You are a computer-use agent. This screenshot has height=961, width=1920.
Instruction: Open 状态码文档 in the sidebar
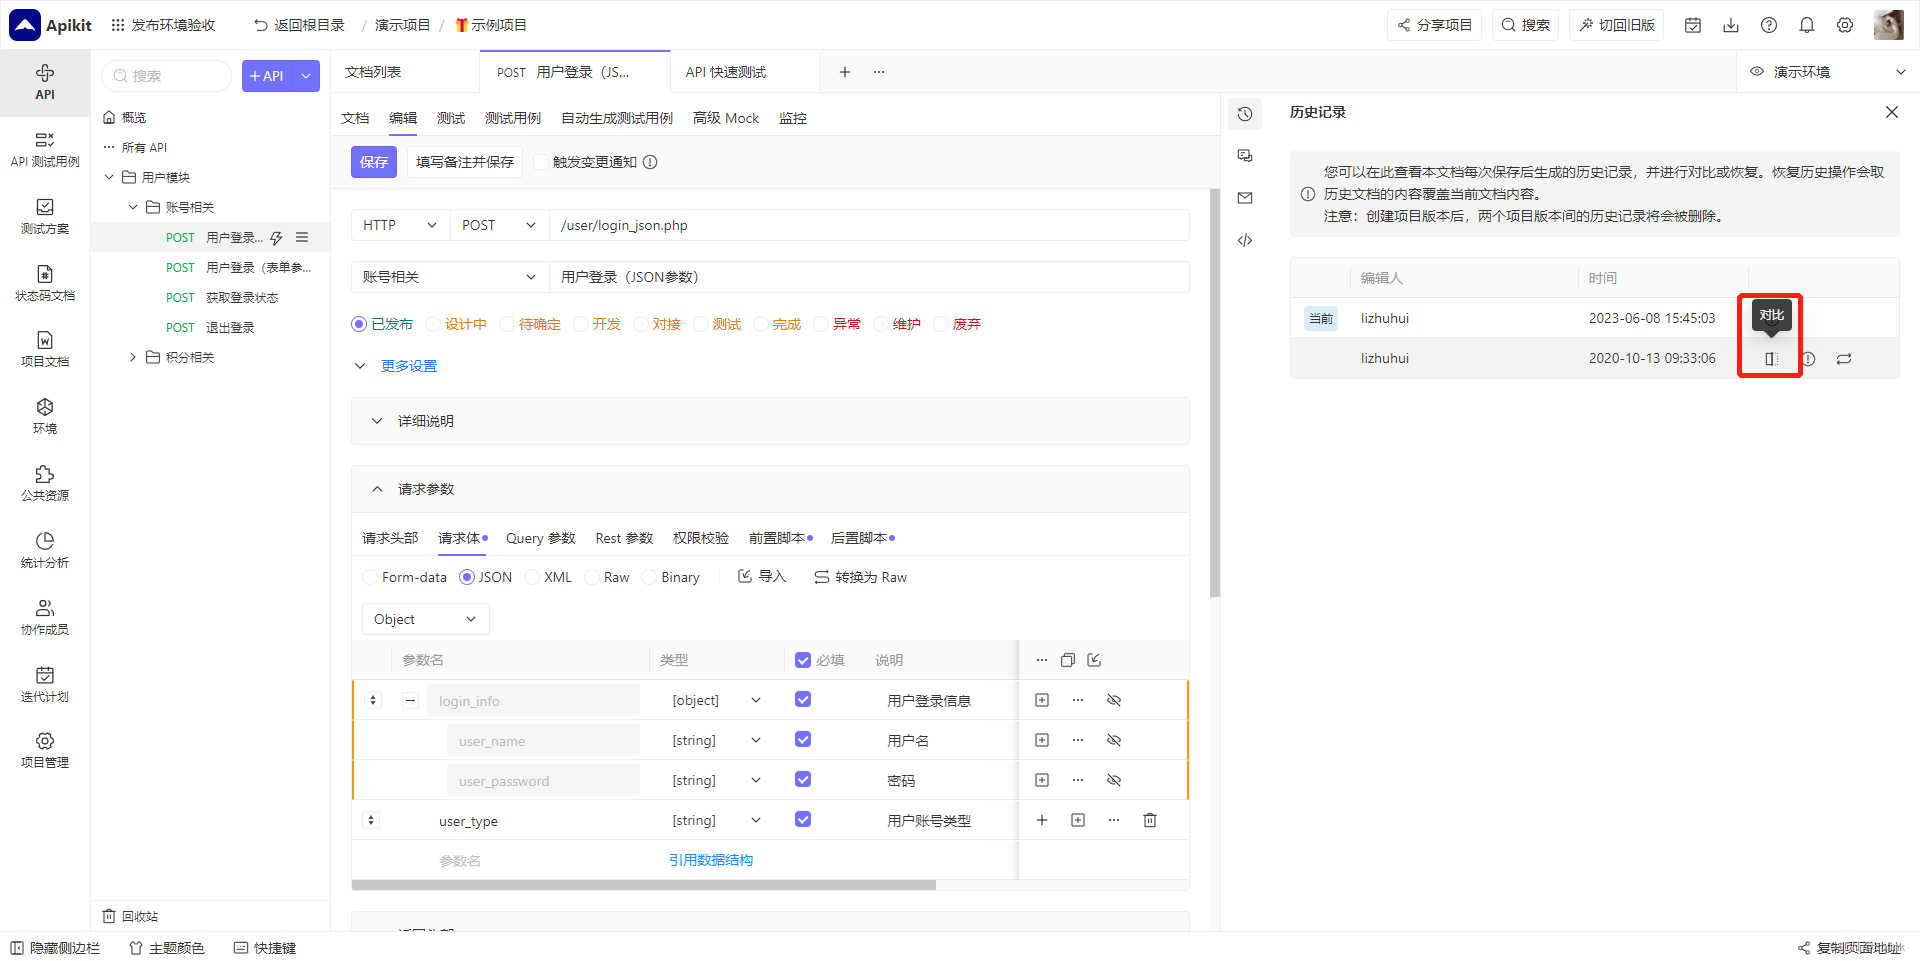tap(45, 284)
